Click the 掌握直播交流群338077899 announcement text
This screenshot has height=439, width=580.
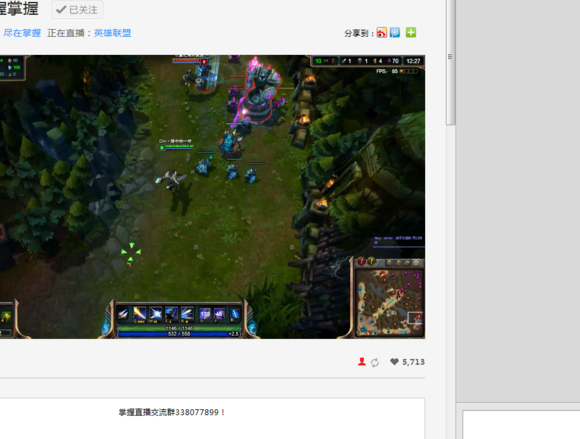click(172, 412)
